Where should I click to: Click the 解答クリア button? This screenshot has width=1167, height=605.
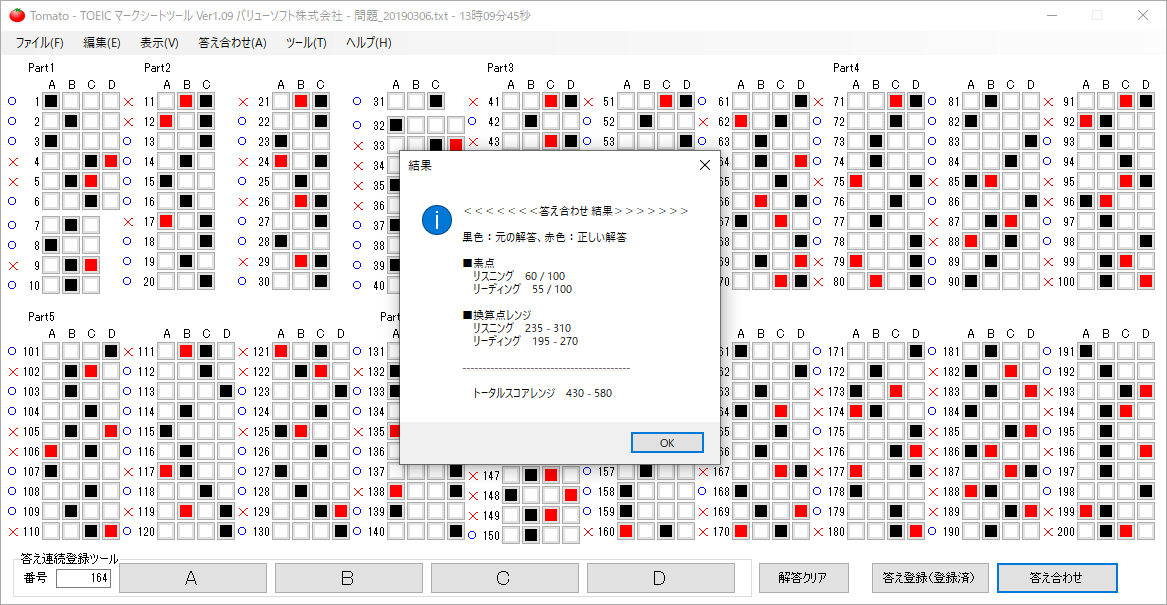click(x=804, y=577)
